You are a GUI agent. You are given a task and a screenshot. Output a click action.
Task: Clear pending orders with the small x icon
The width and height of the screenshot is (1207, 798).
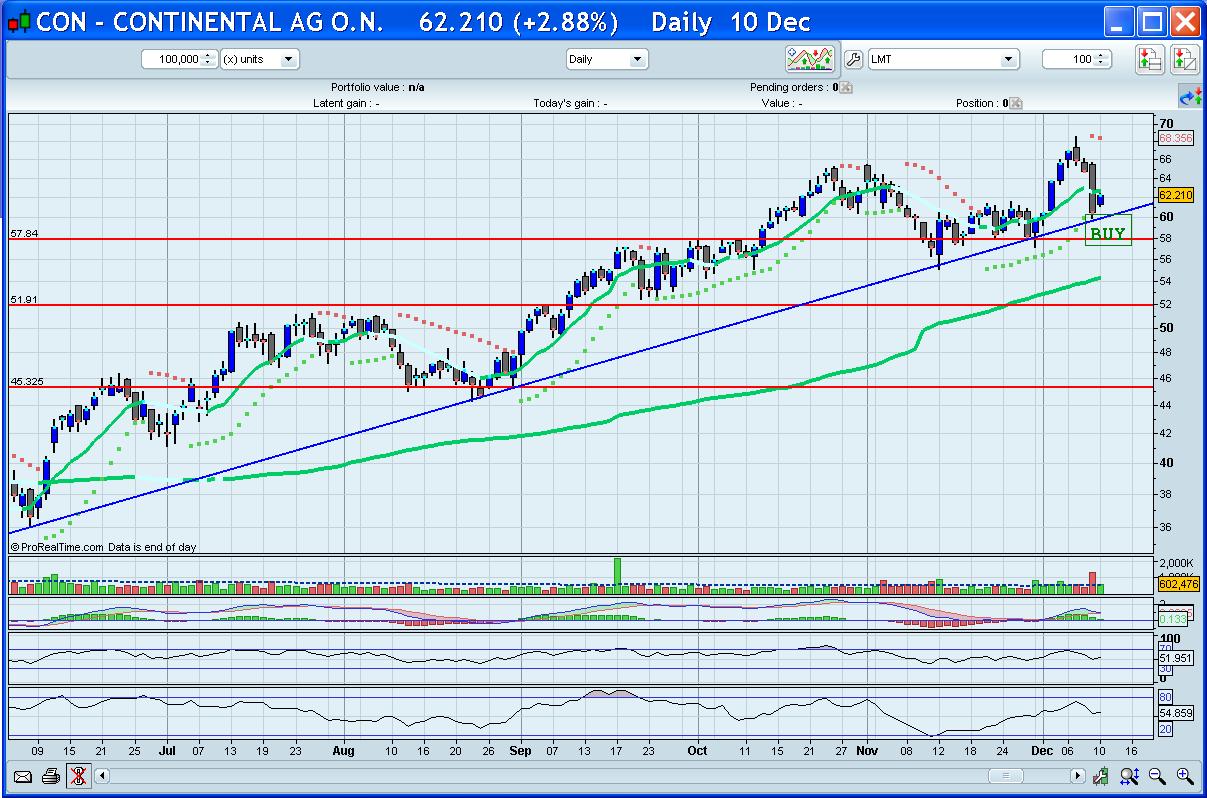[846, 87]
